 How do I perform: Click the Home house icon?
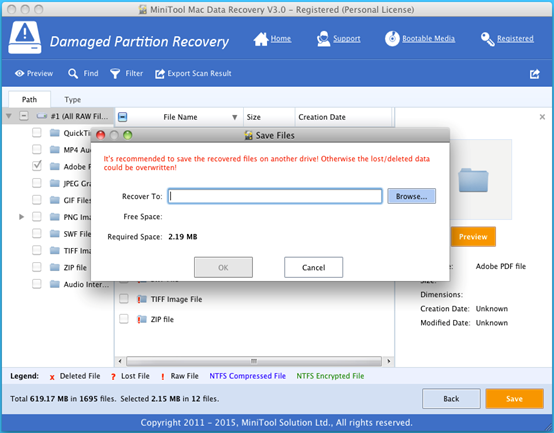pyautogui.click(x=261, y=39)
